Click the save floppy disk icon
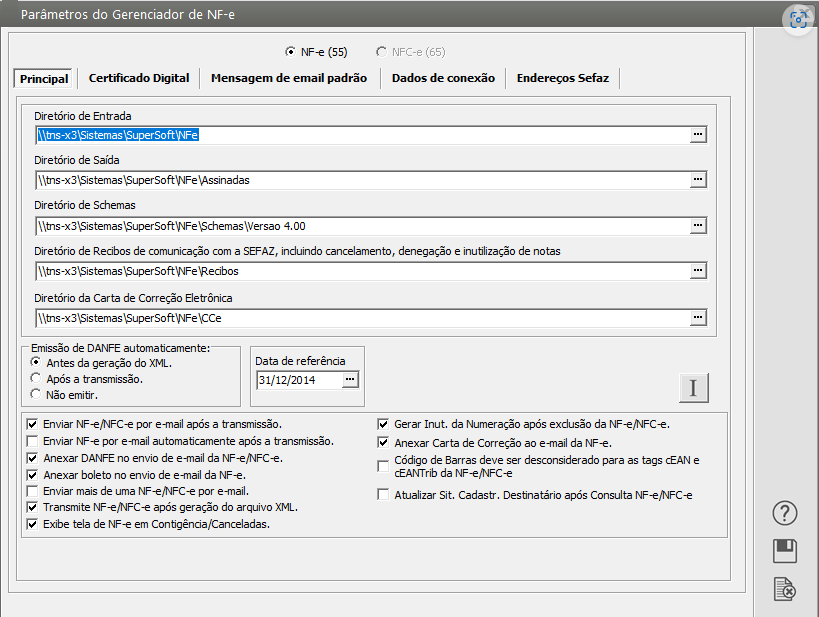The image size is (819, 617). point(785,551)
